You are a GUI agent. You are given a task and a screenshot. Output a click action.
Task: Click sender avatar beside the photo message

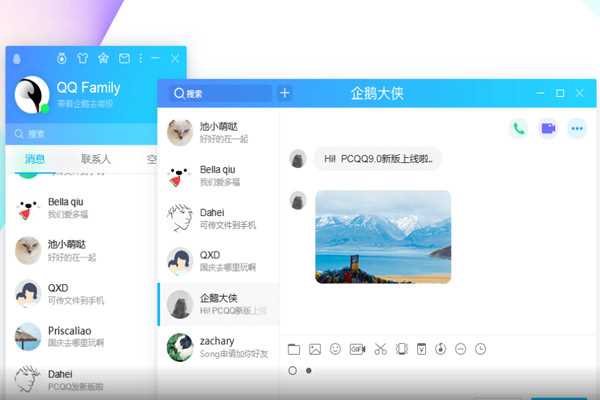[298, 201]
